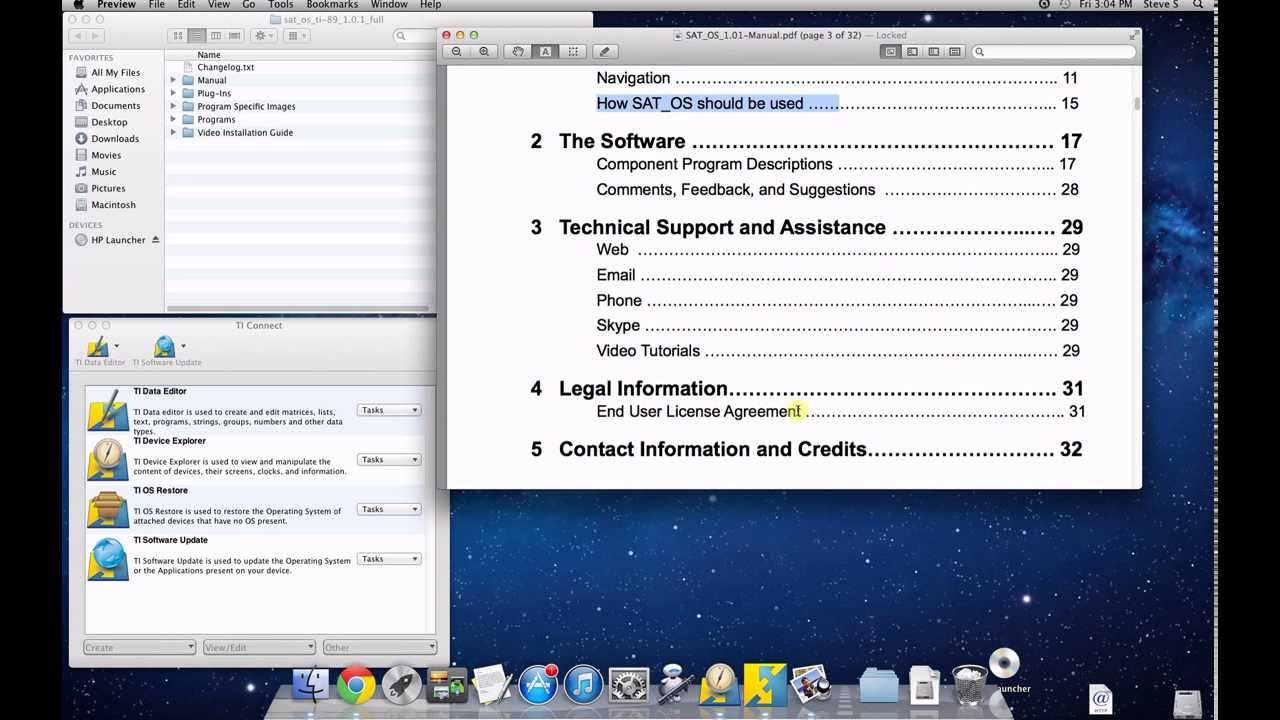The width and height of the screenshot is (1280, 720).
Task: Open the Tools menu
Action: tap(281, 5)
